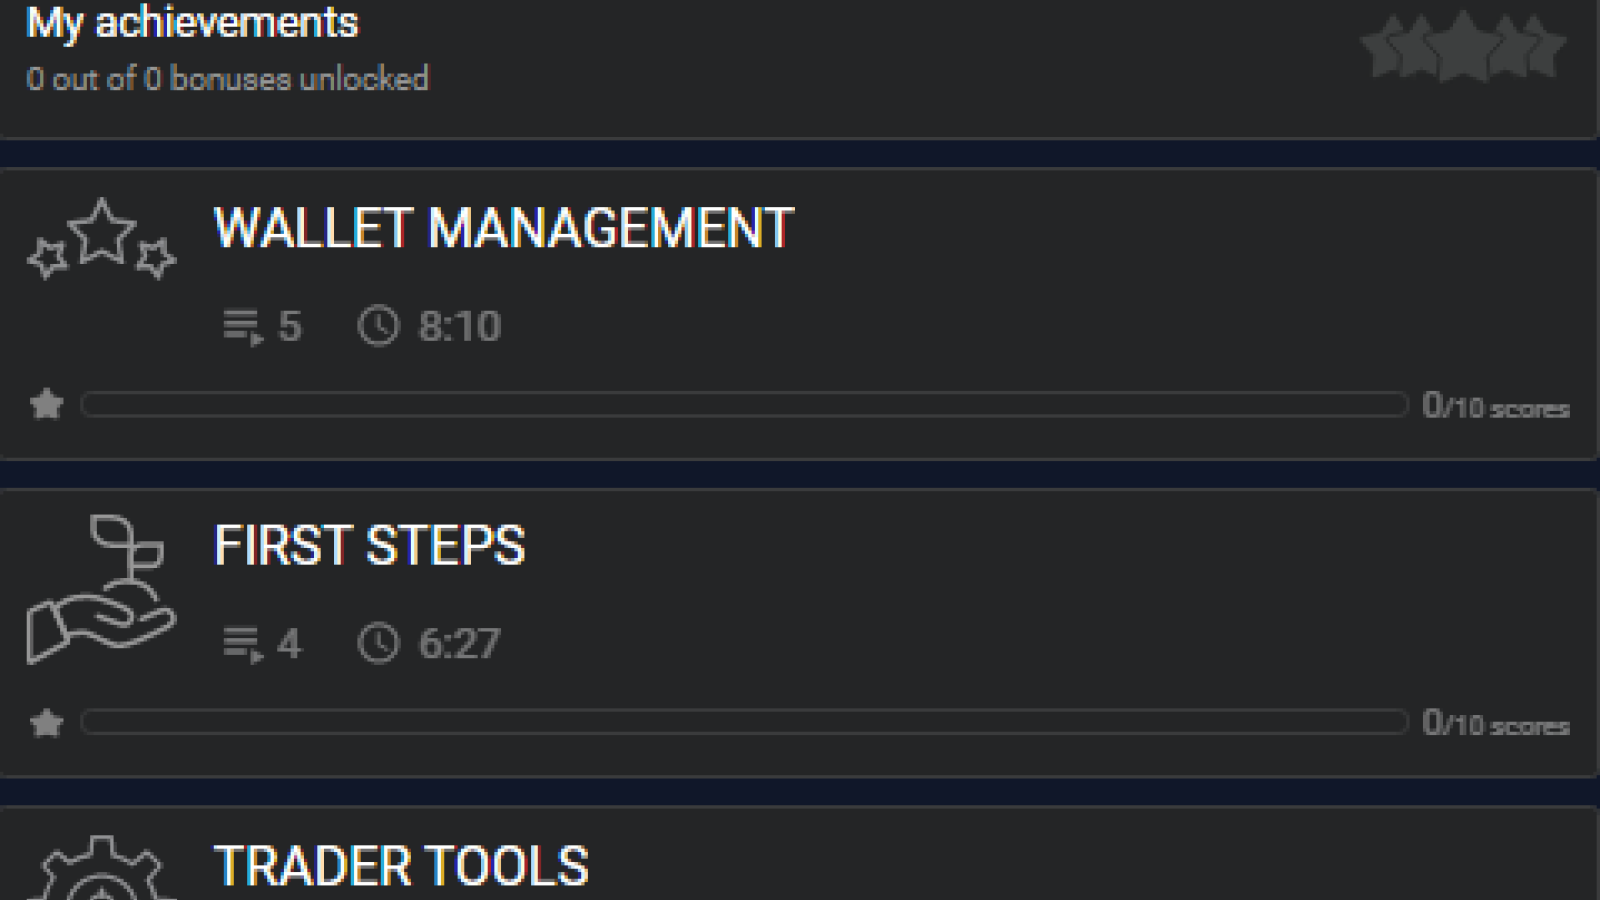Click the First Steps lessons playlist icon
This screenshot has width=1600, height=900.
tap(243, 644)
